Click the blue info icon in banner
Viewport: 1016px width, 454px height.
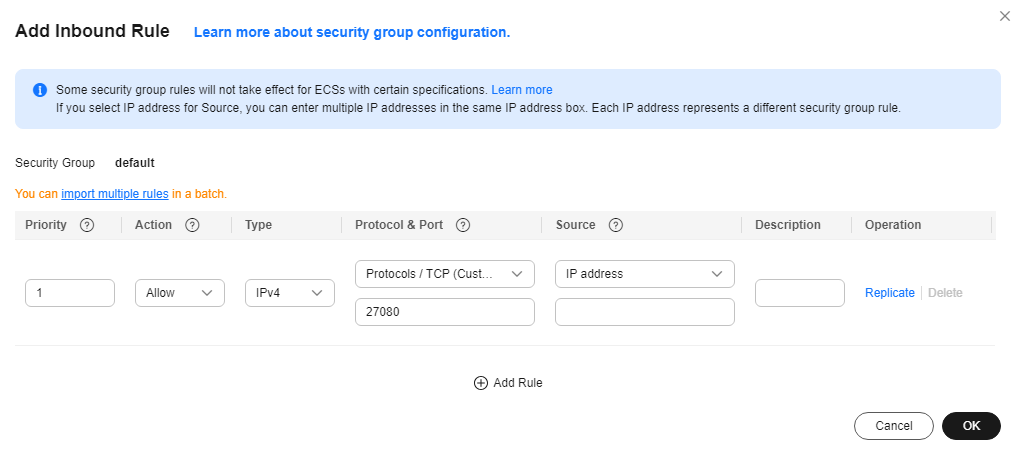40,90
